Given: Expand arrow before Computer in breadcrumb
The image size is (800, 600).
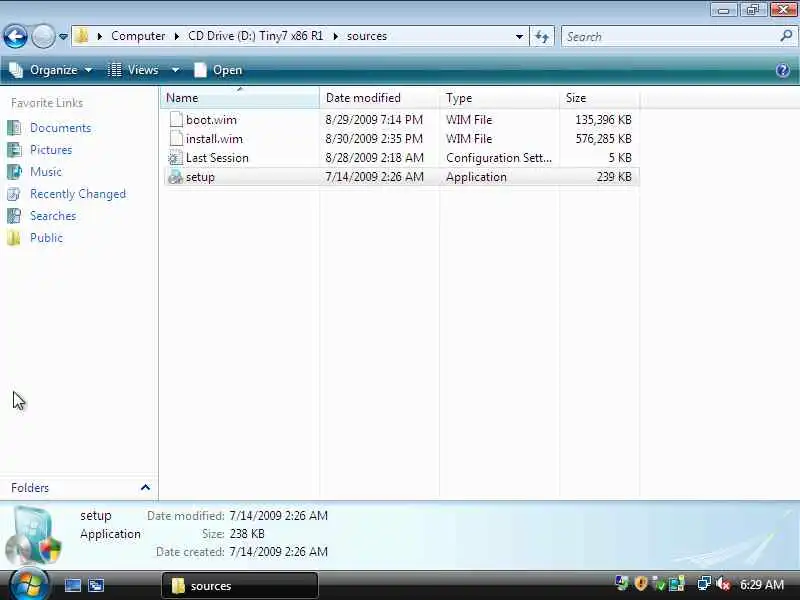Looking at the screenshot, I should [x=99, y=36].
